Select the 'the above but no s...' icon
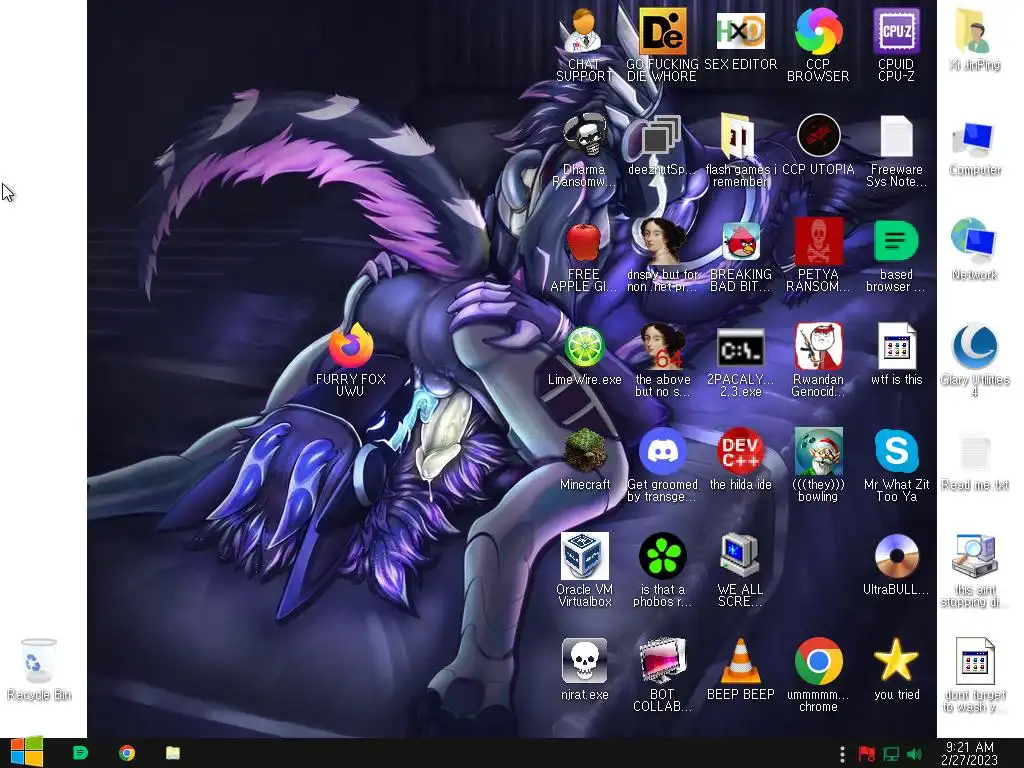 pos(662,360)
